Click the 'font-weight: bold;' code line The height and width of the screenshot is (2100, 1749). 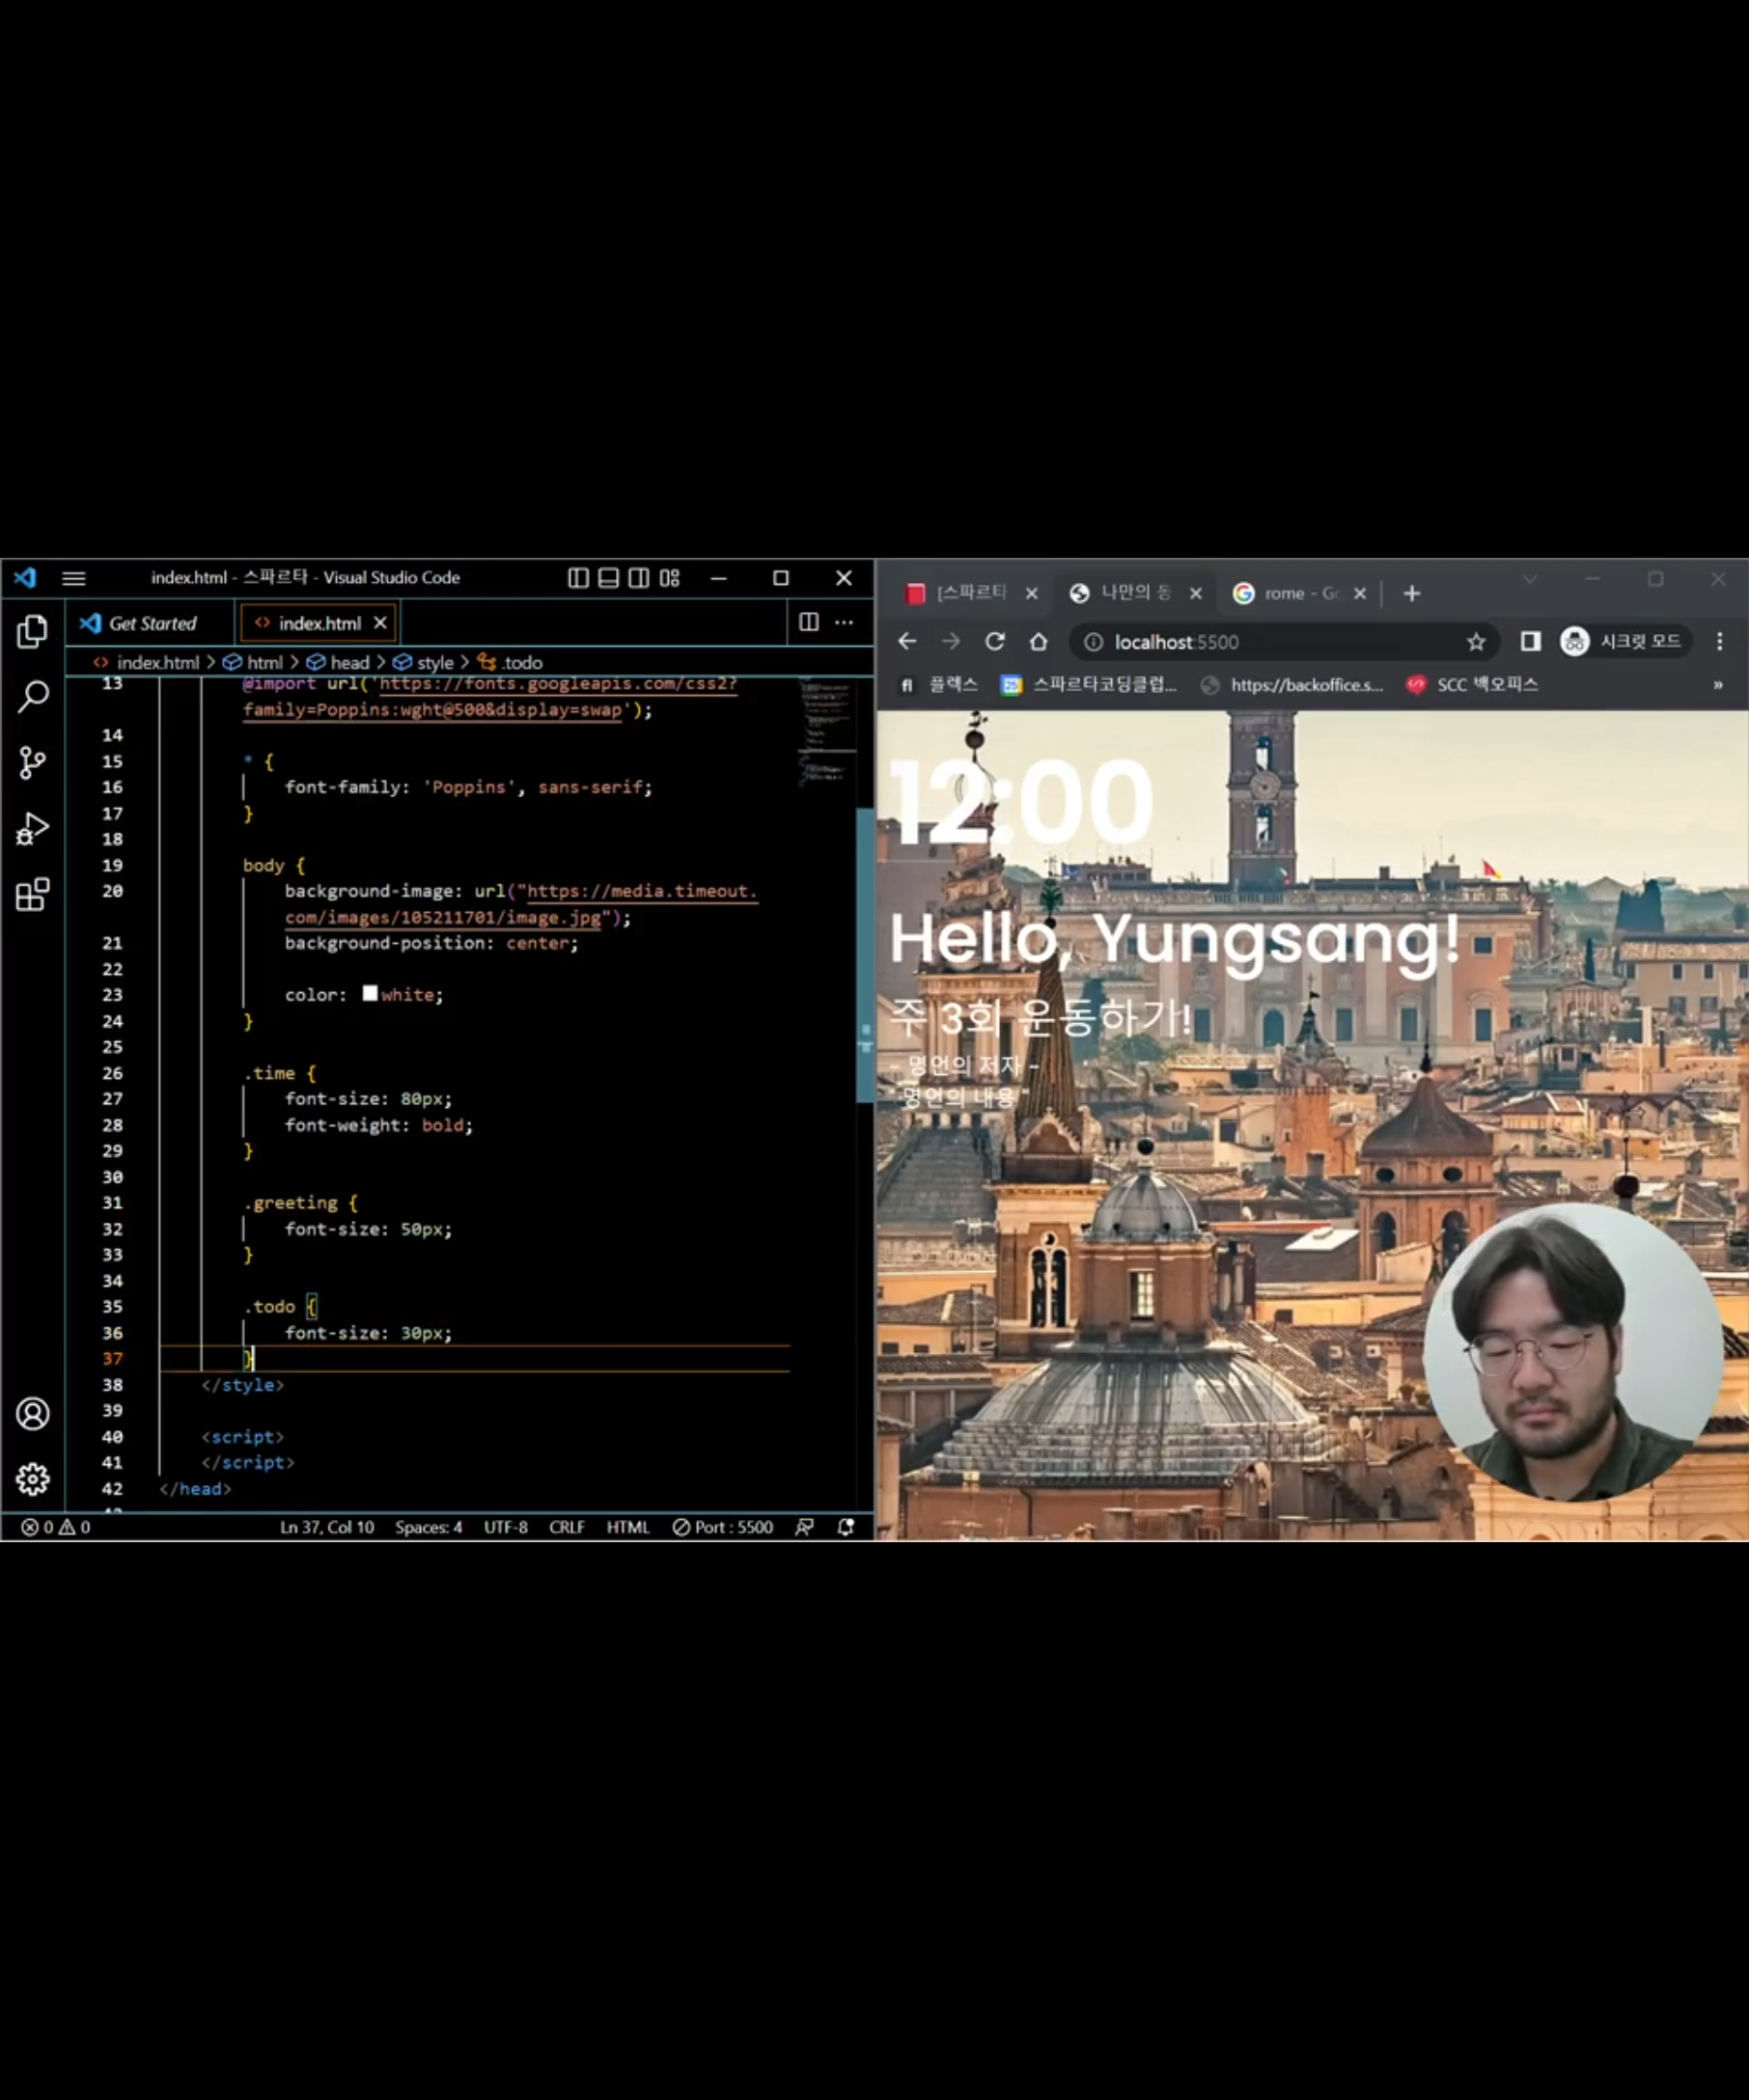378,1125
